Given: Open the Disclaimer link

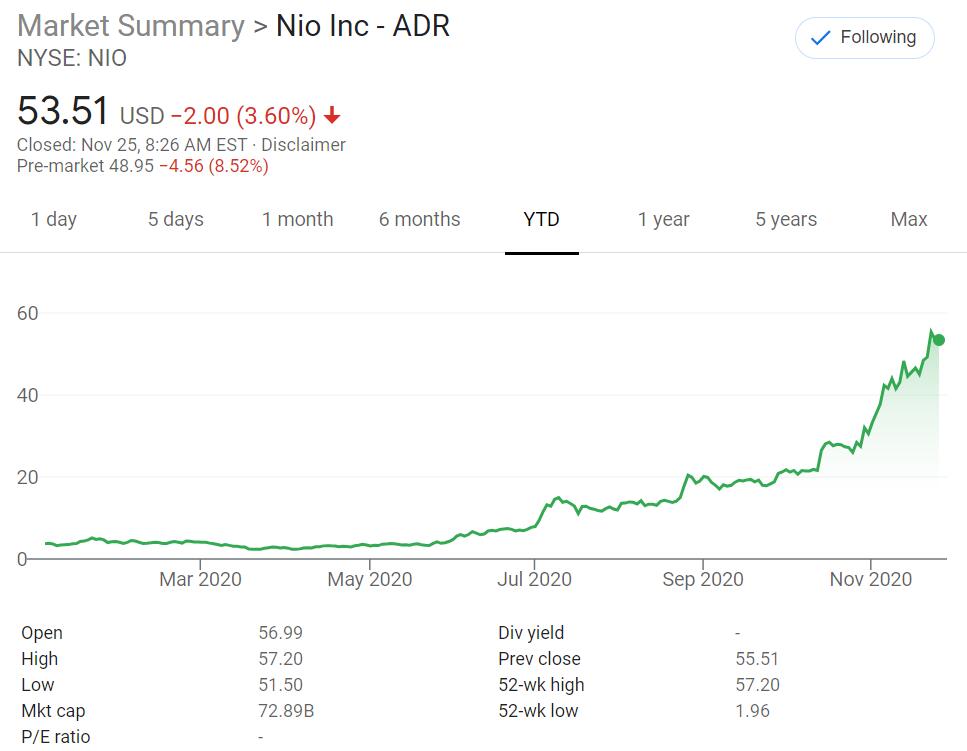Looking at the screenshot, I should (304, 144).
